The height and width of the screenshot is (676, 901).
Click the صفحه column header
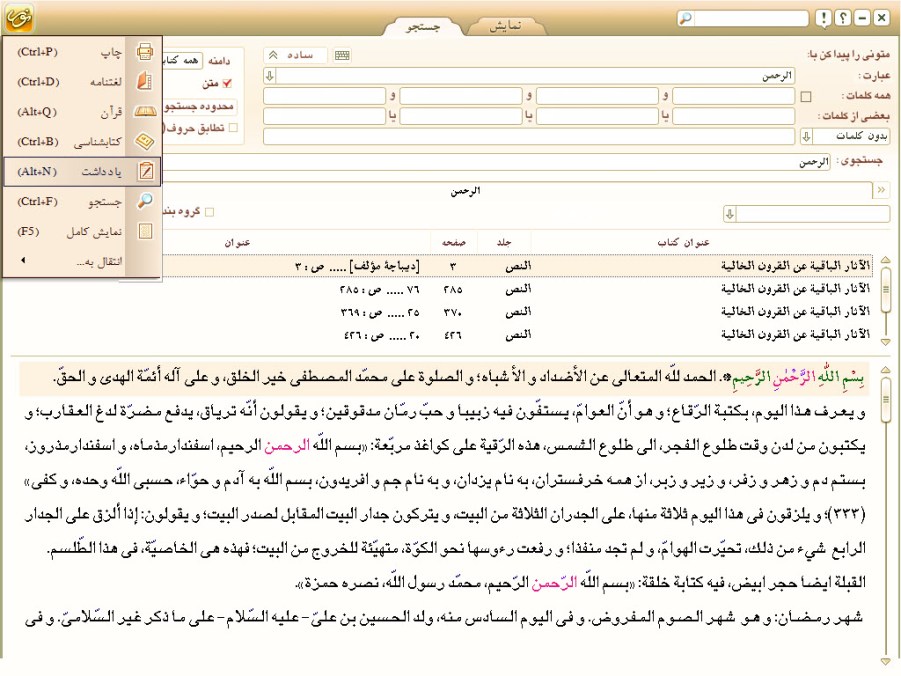[x=453, y=243]
